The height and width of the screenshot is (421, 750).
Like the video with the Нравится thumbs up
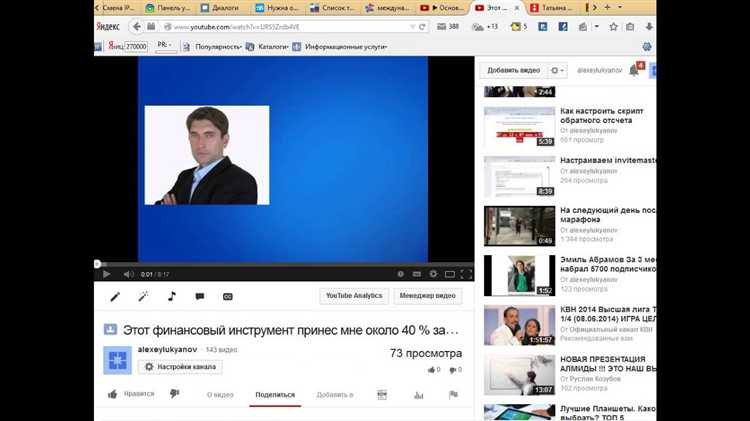tap(131, 394)
